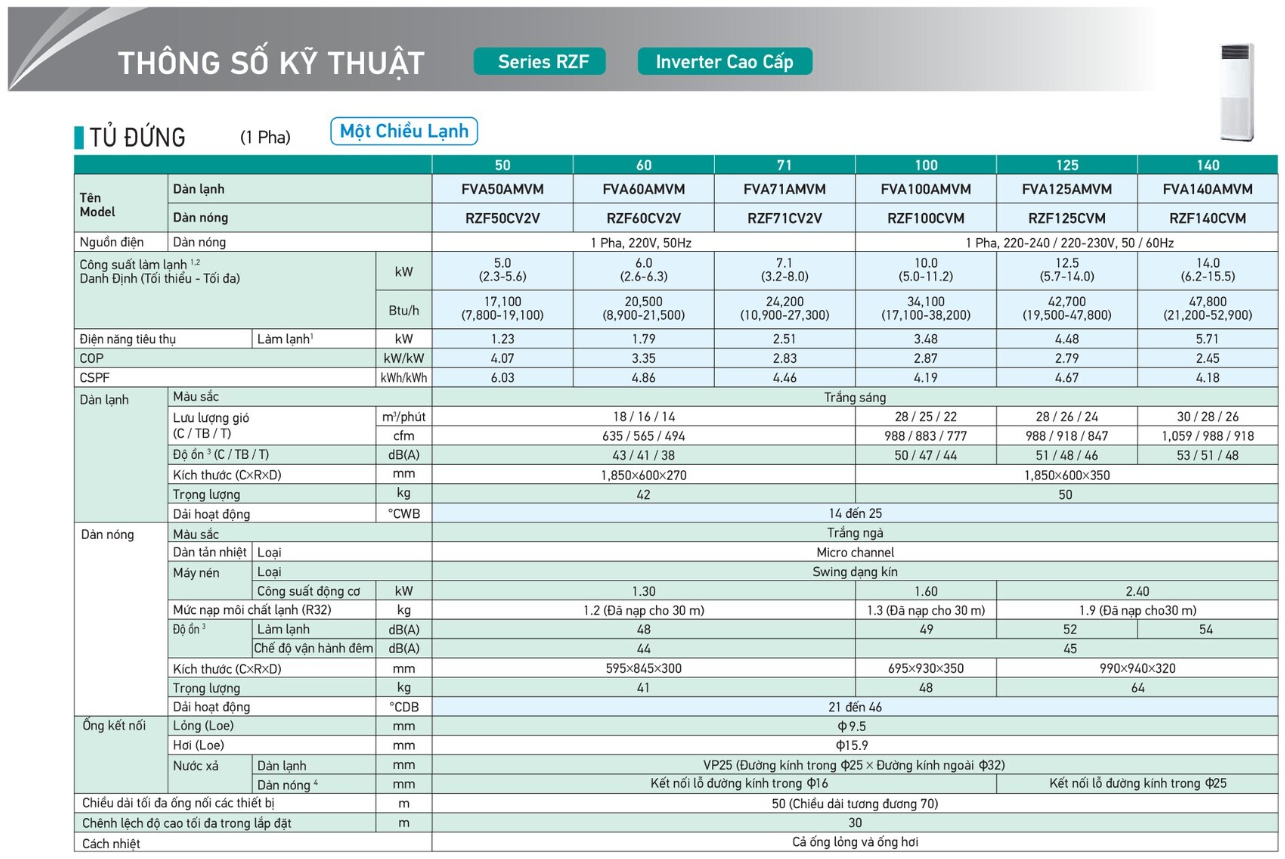The width and height of the screenshot is (1285, 859).
Task: Click the 'TỦ ĐỨNG' section title
Action: (x=138, y=138)
